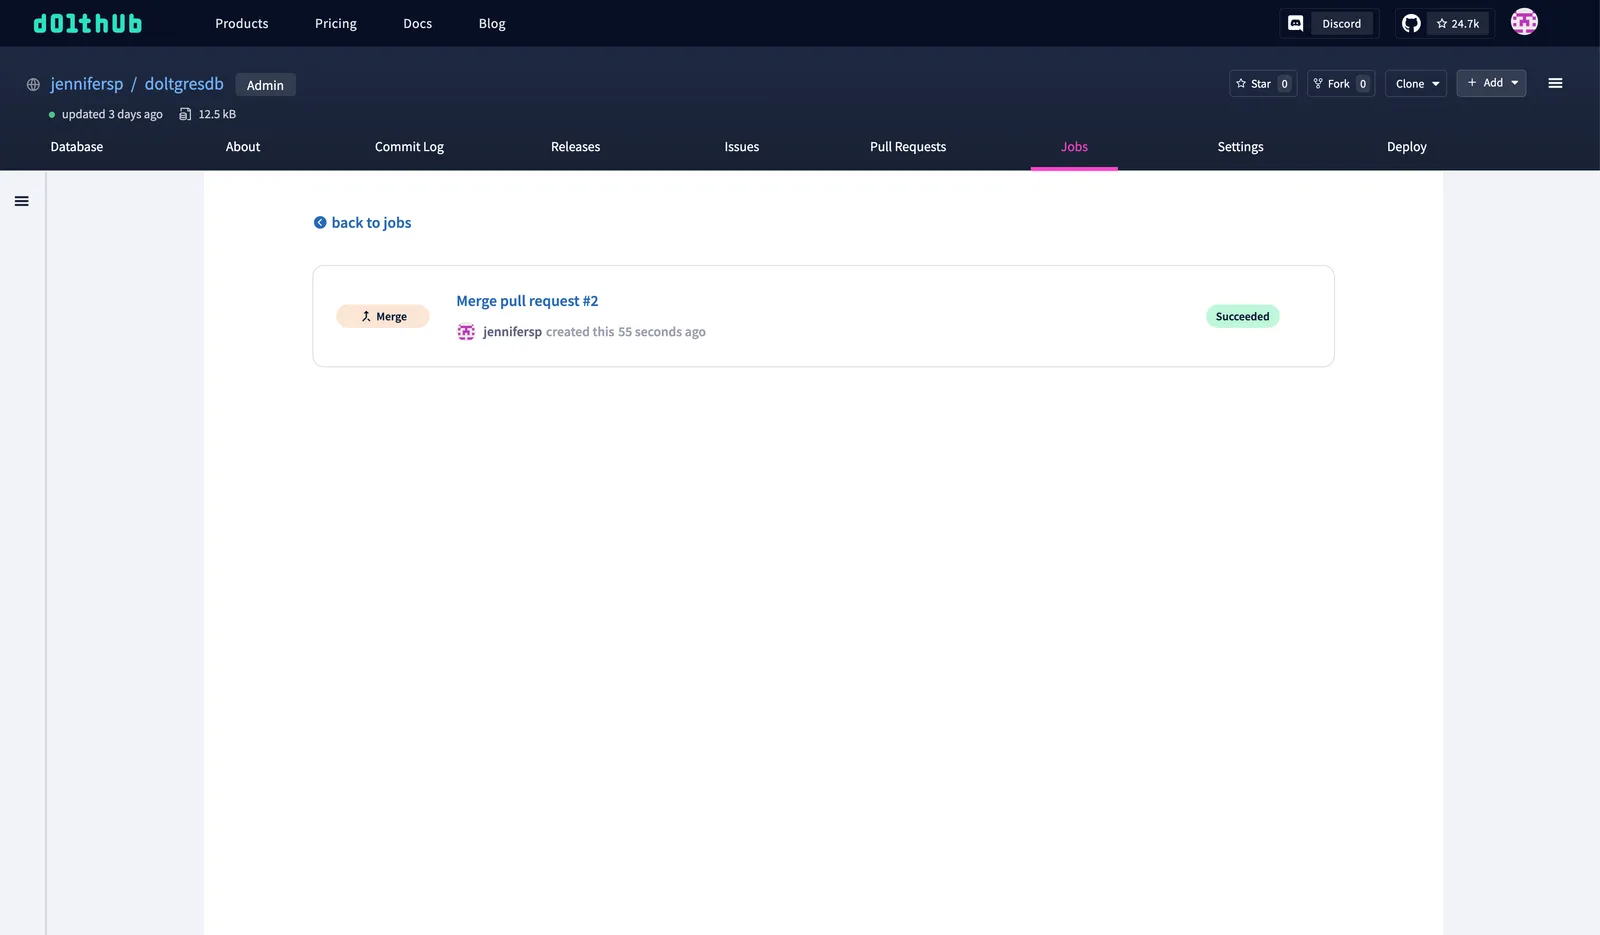Click the Admin role badge
The image size is (1600, 935).
point(265,85)
